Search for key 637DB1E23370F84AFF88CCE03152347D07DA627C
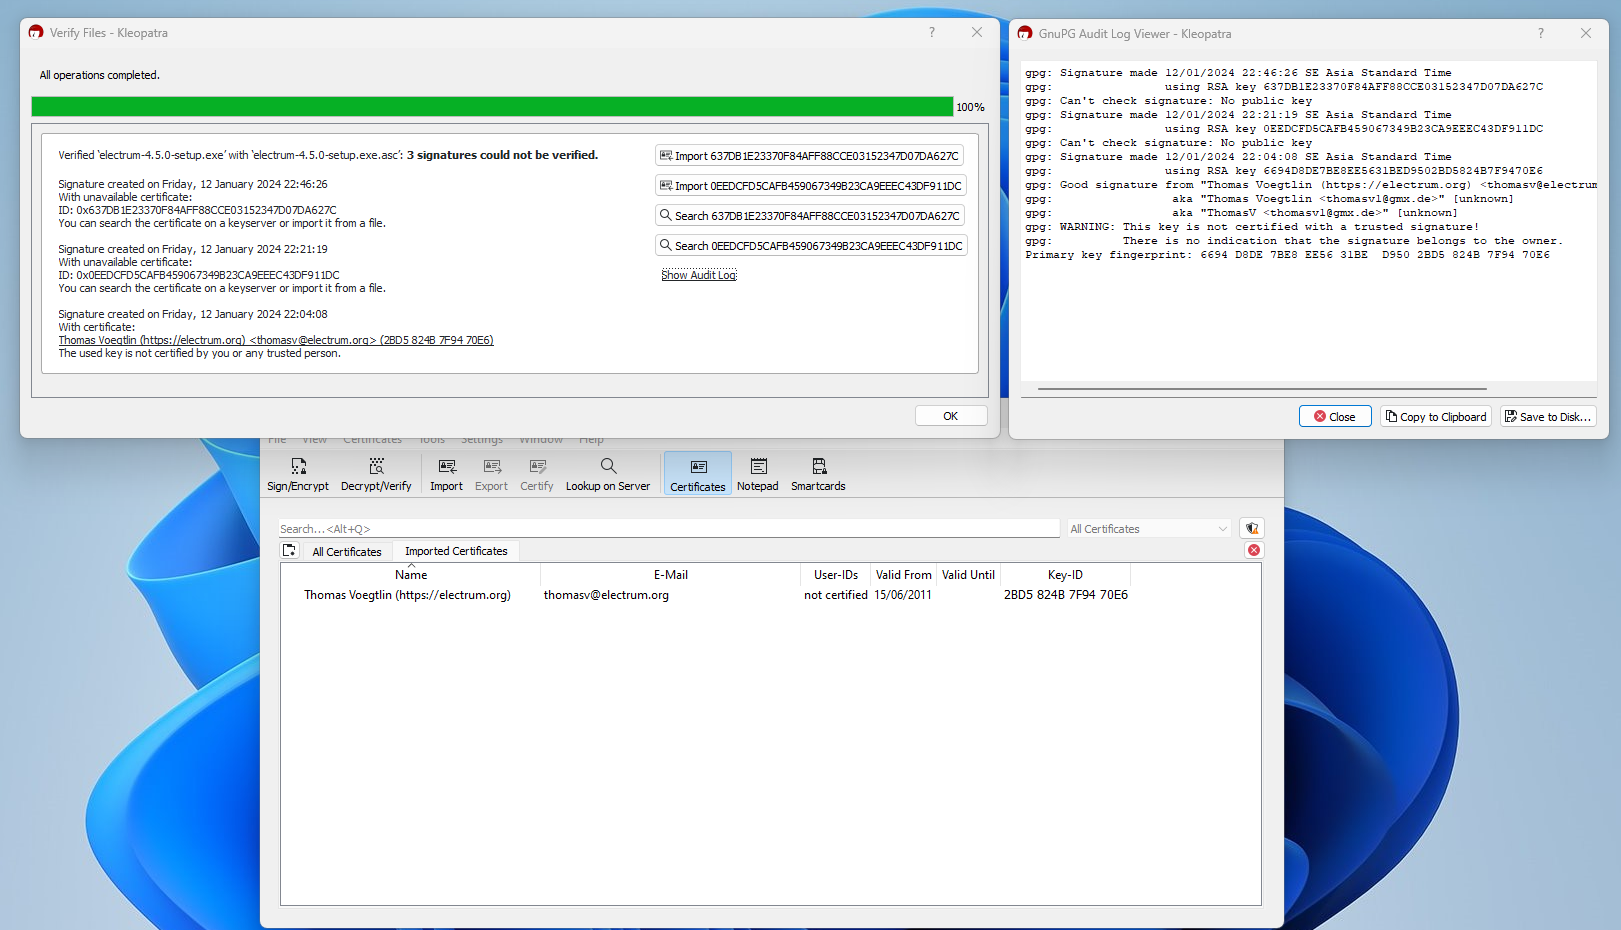The image size is (1621, 930). click(810, 216)
